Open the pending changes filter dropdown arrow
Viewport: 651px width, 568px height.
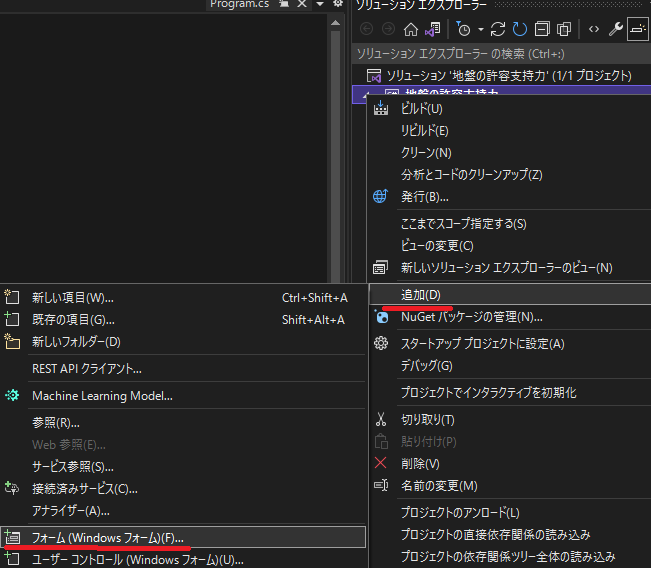coord(480,29)
